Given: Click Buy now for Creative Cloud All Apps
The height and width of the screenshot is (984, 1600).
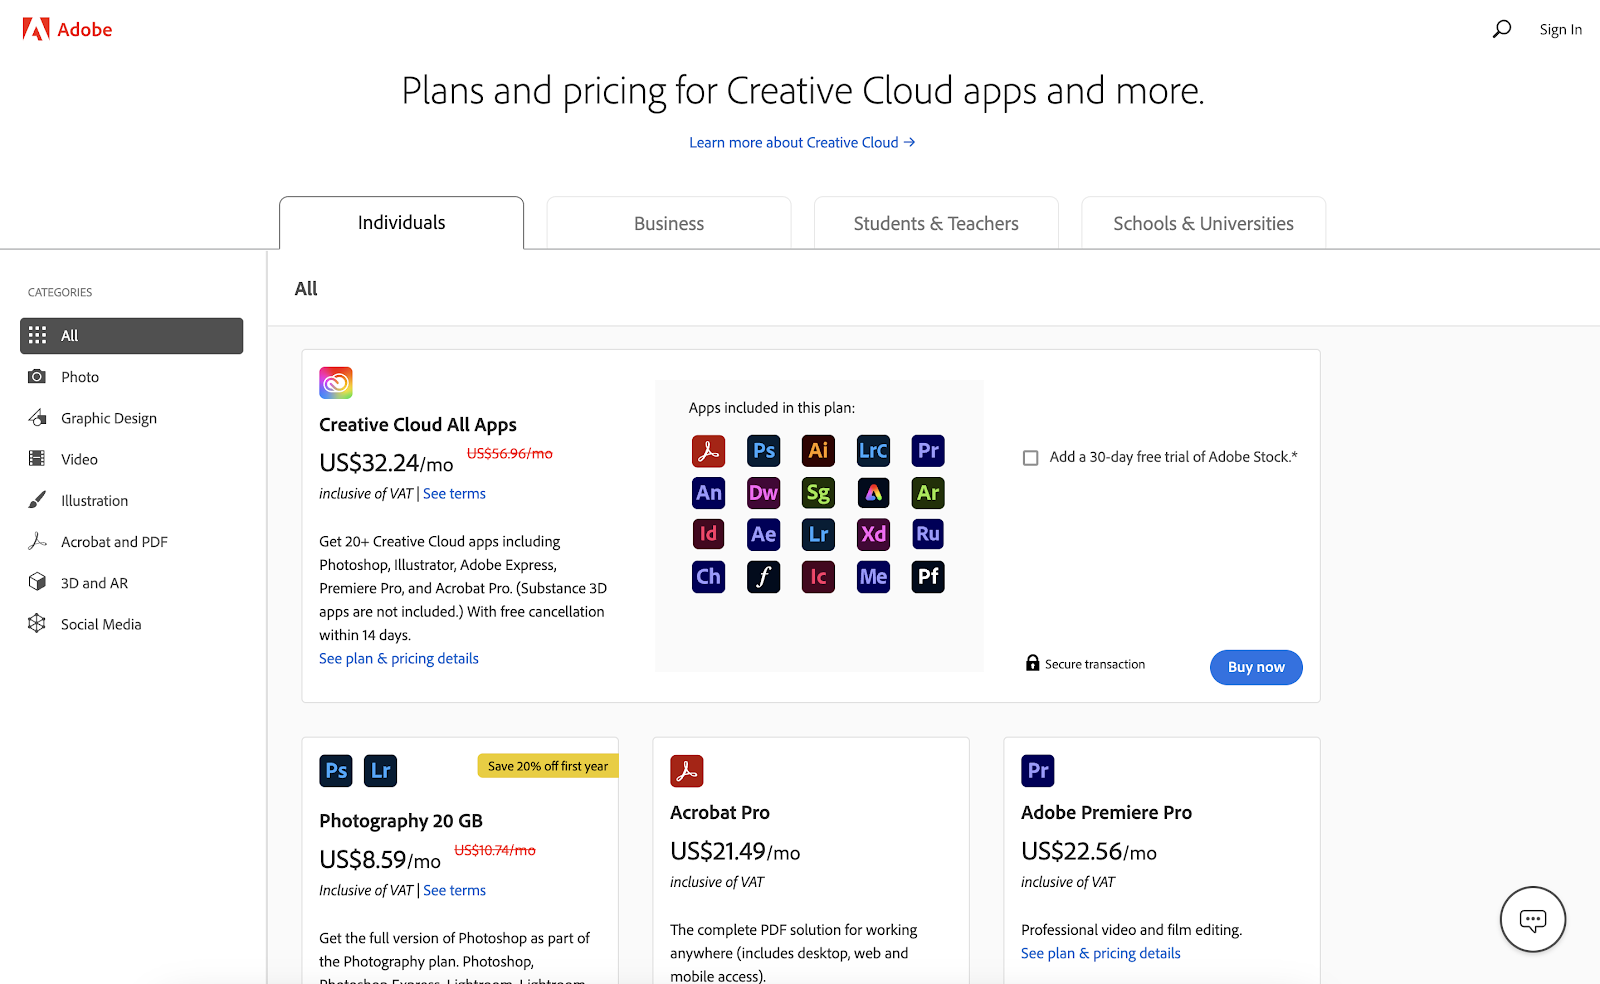Looking at the screenshot, I should [x=1256, y=667].
